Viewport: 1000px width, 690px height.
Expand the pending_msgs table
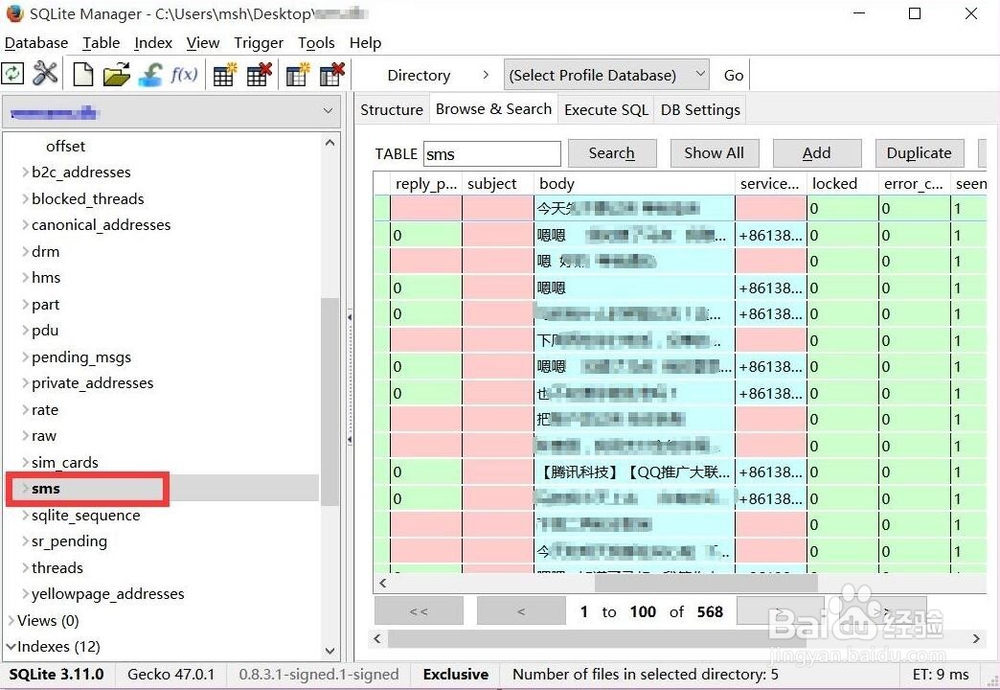click(x=26, y=356)
